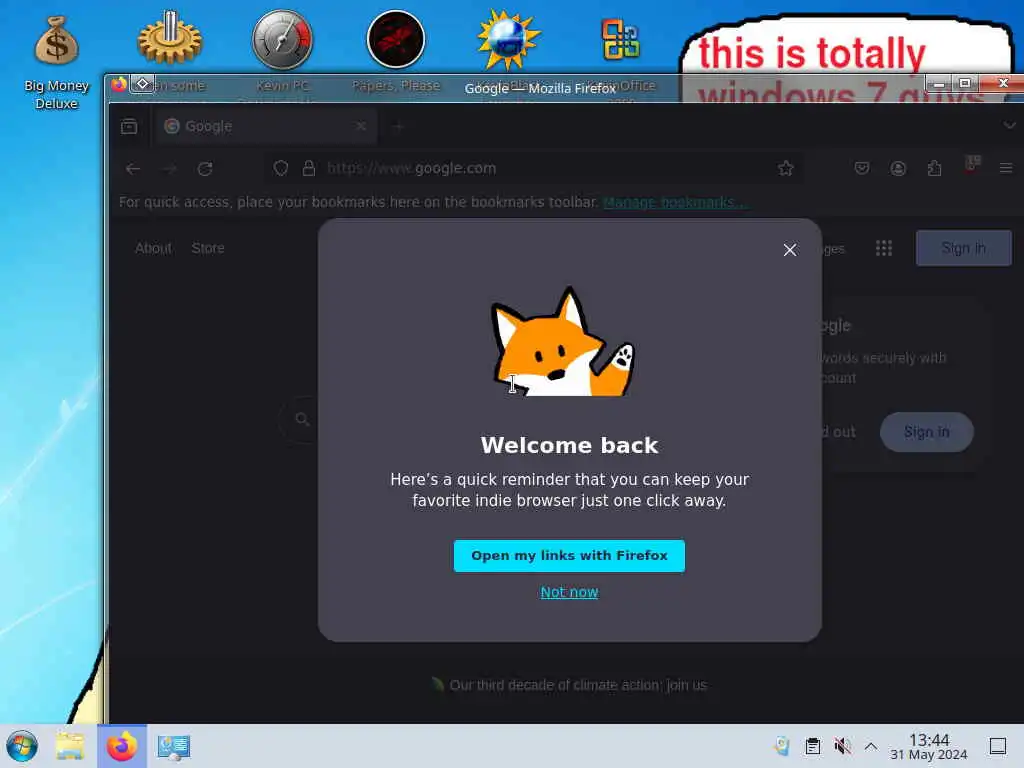The height and width of the screenshot is (768, 1024).
Task: Expand hidden system tray icons arrow
Action: pos(871,746)
